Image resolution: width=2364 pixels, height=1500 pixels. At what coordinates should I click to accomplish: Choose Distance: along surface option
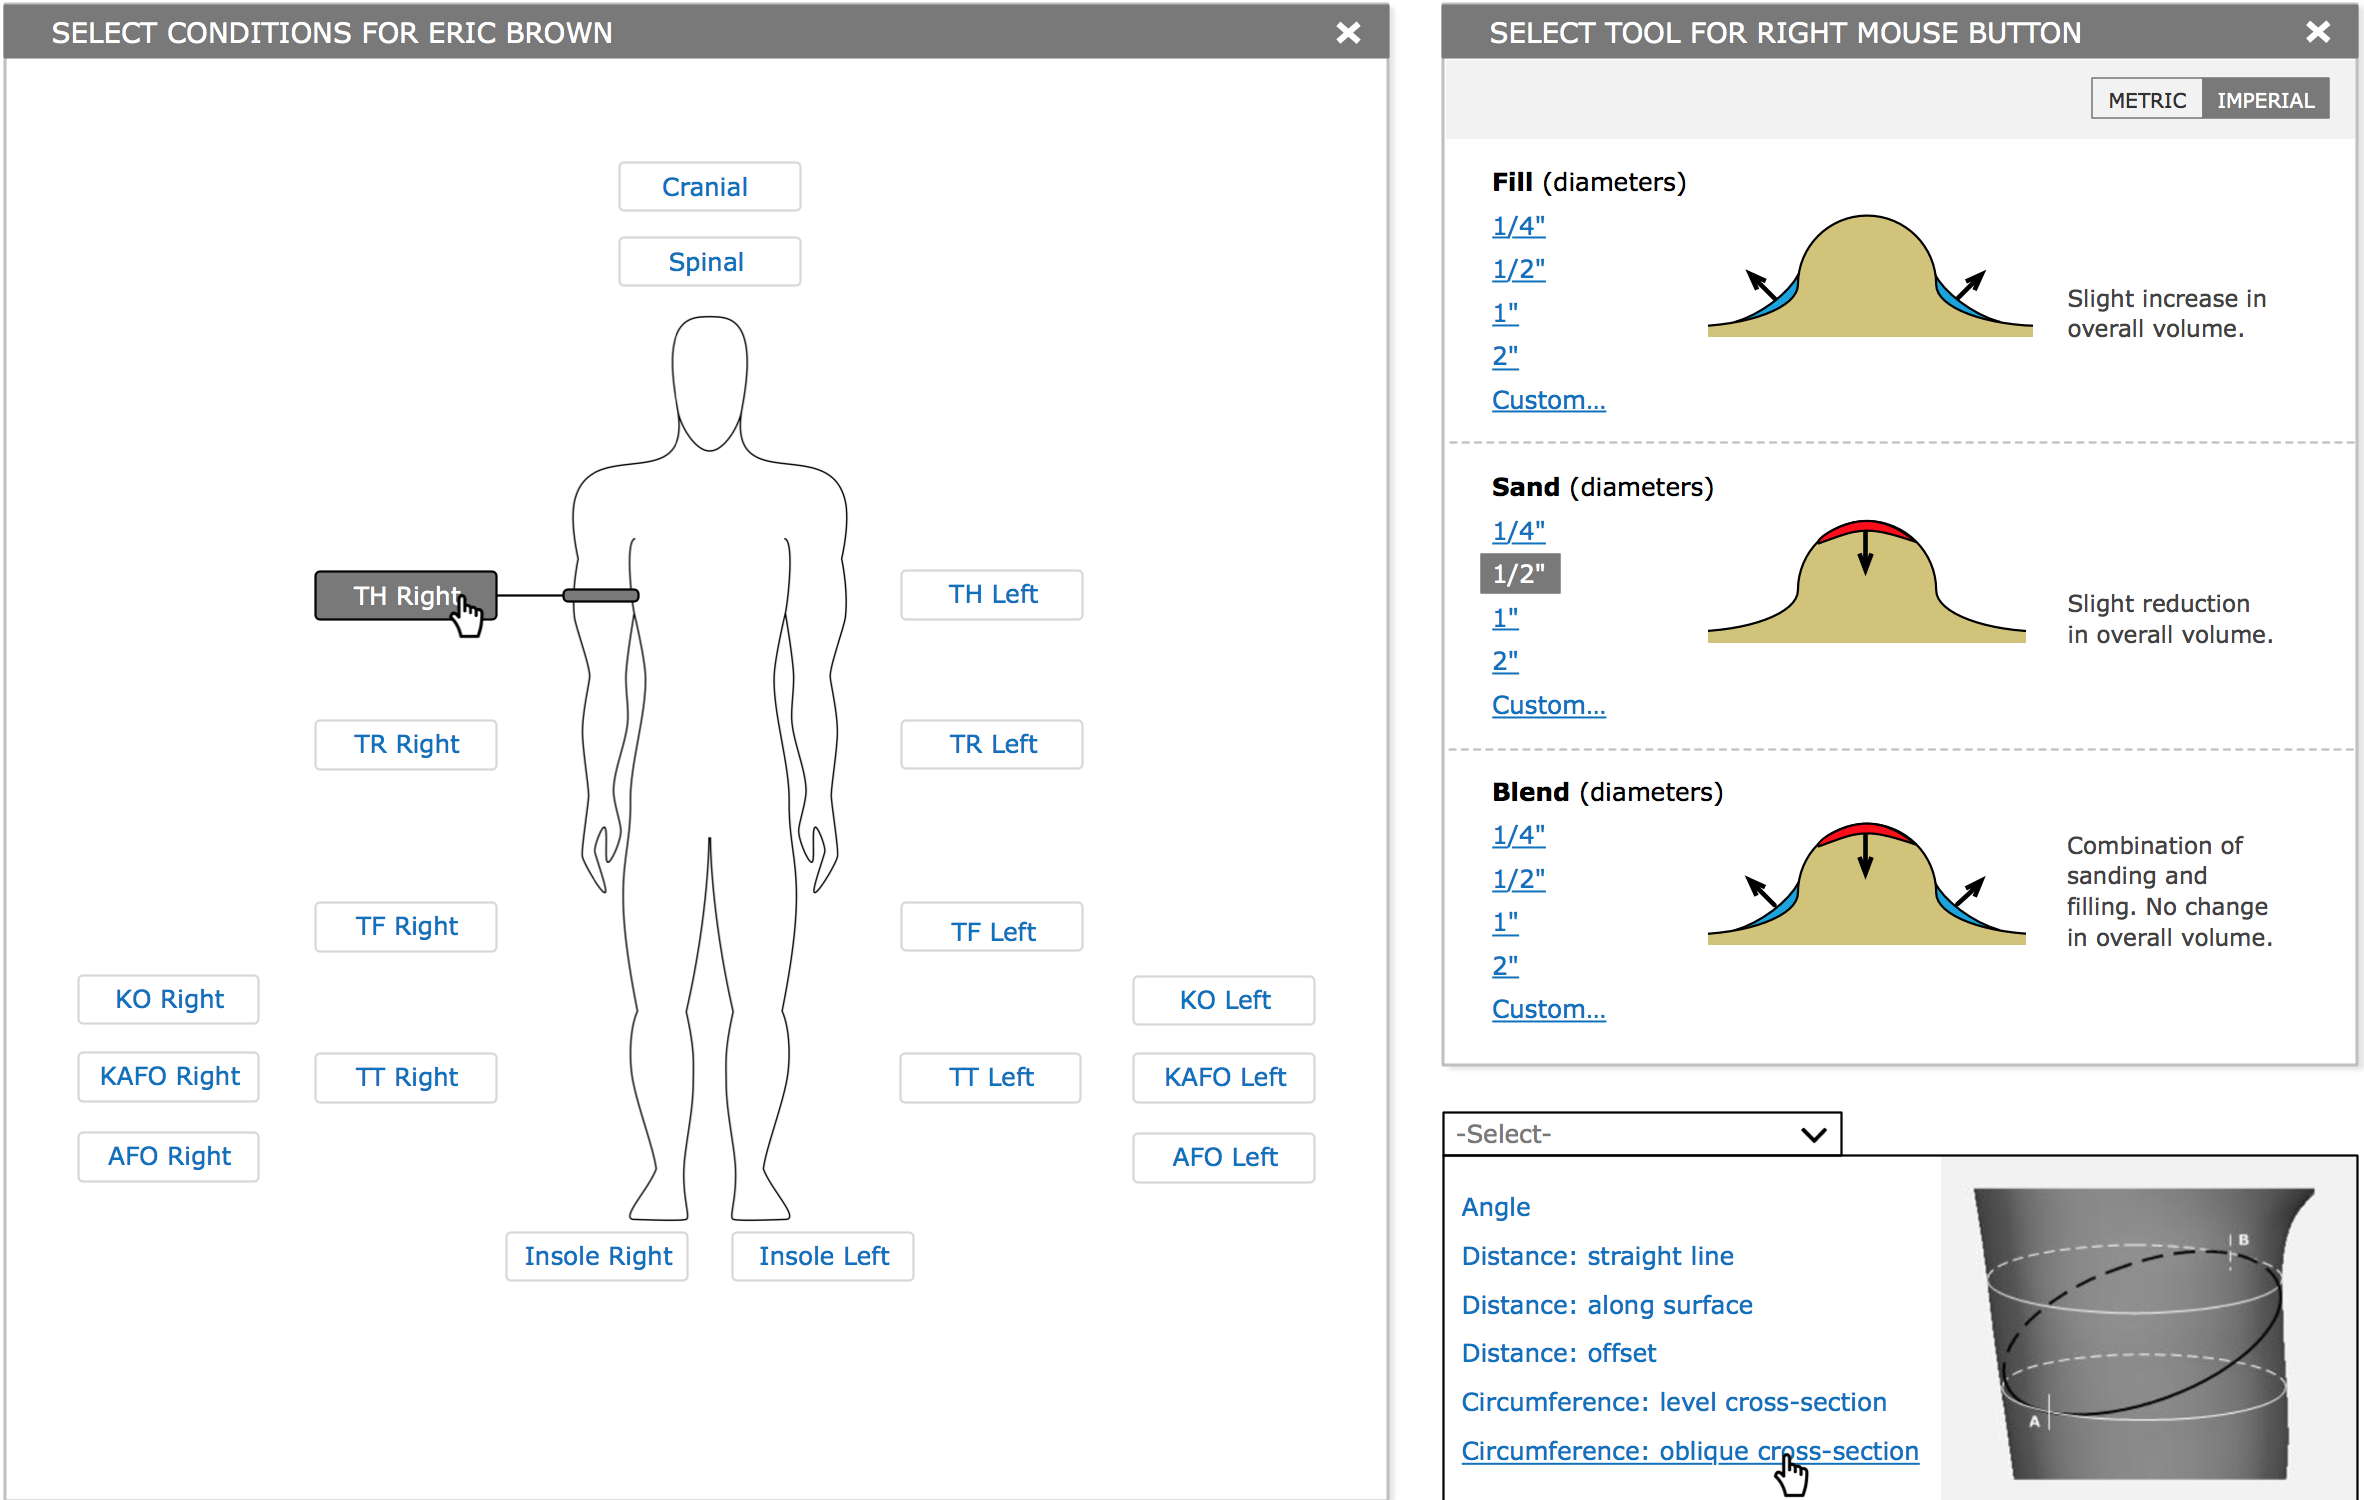coord(1606,1305)
